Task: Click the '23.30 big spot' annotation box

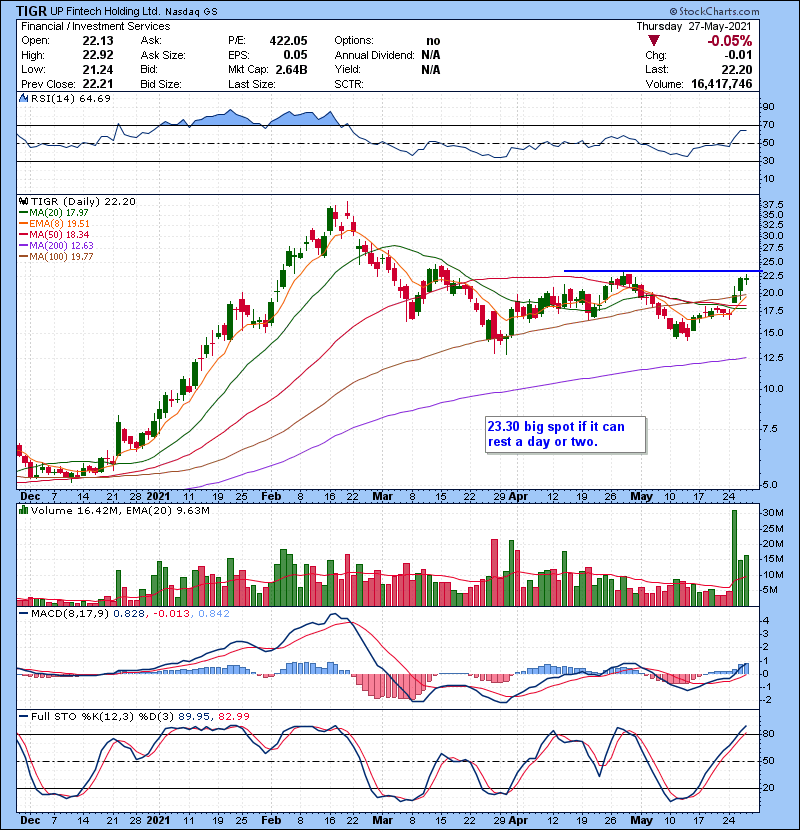Action: tap(565, 434)
